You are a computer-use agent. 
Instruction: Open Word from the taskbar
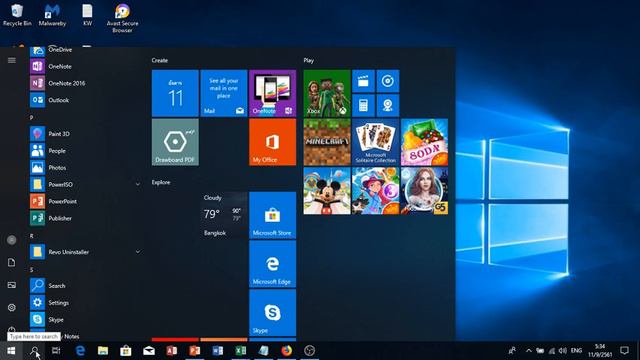(218, 351)
